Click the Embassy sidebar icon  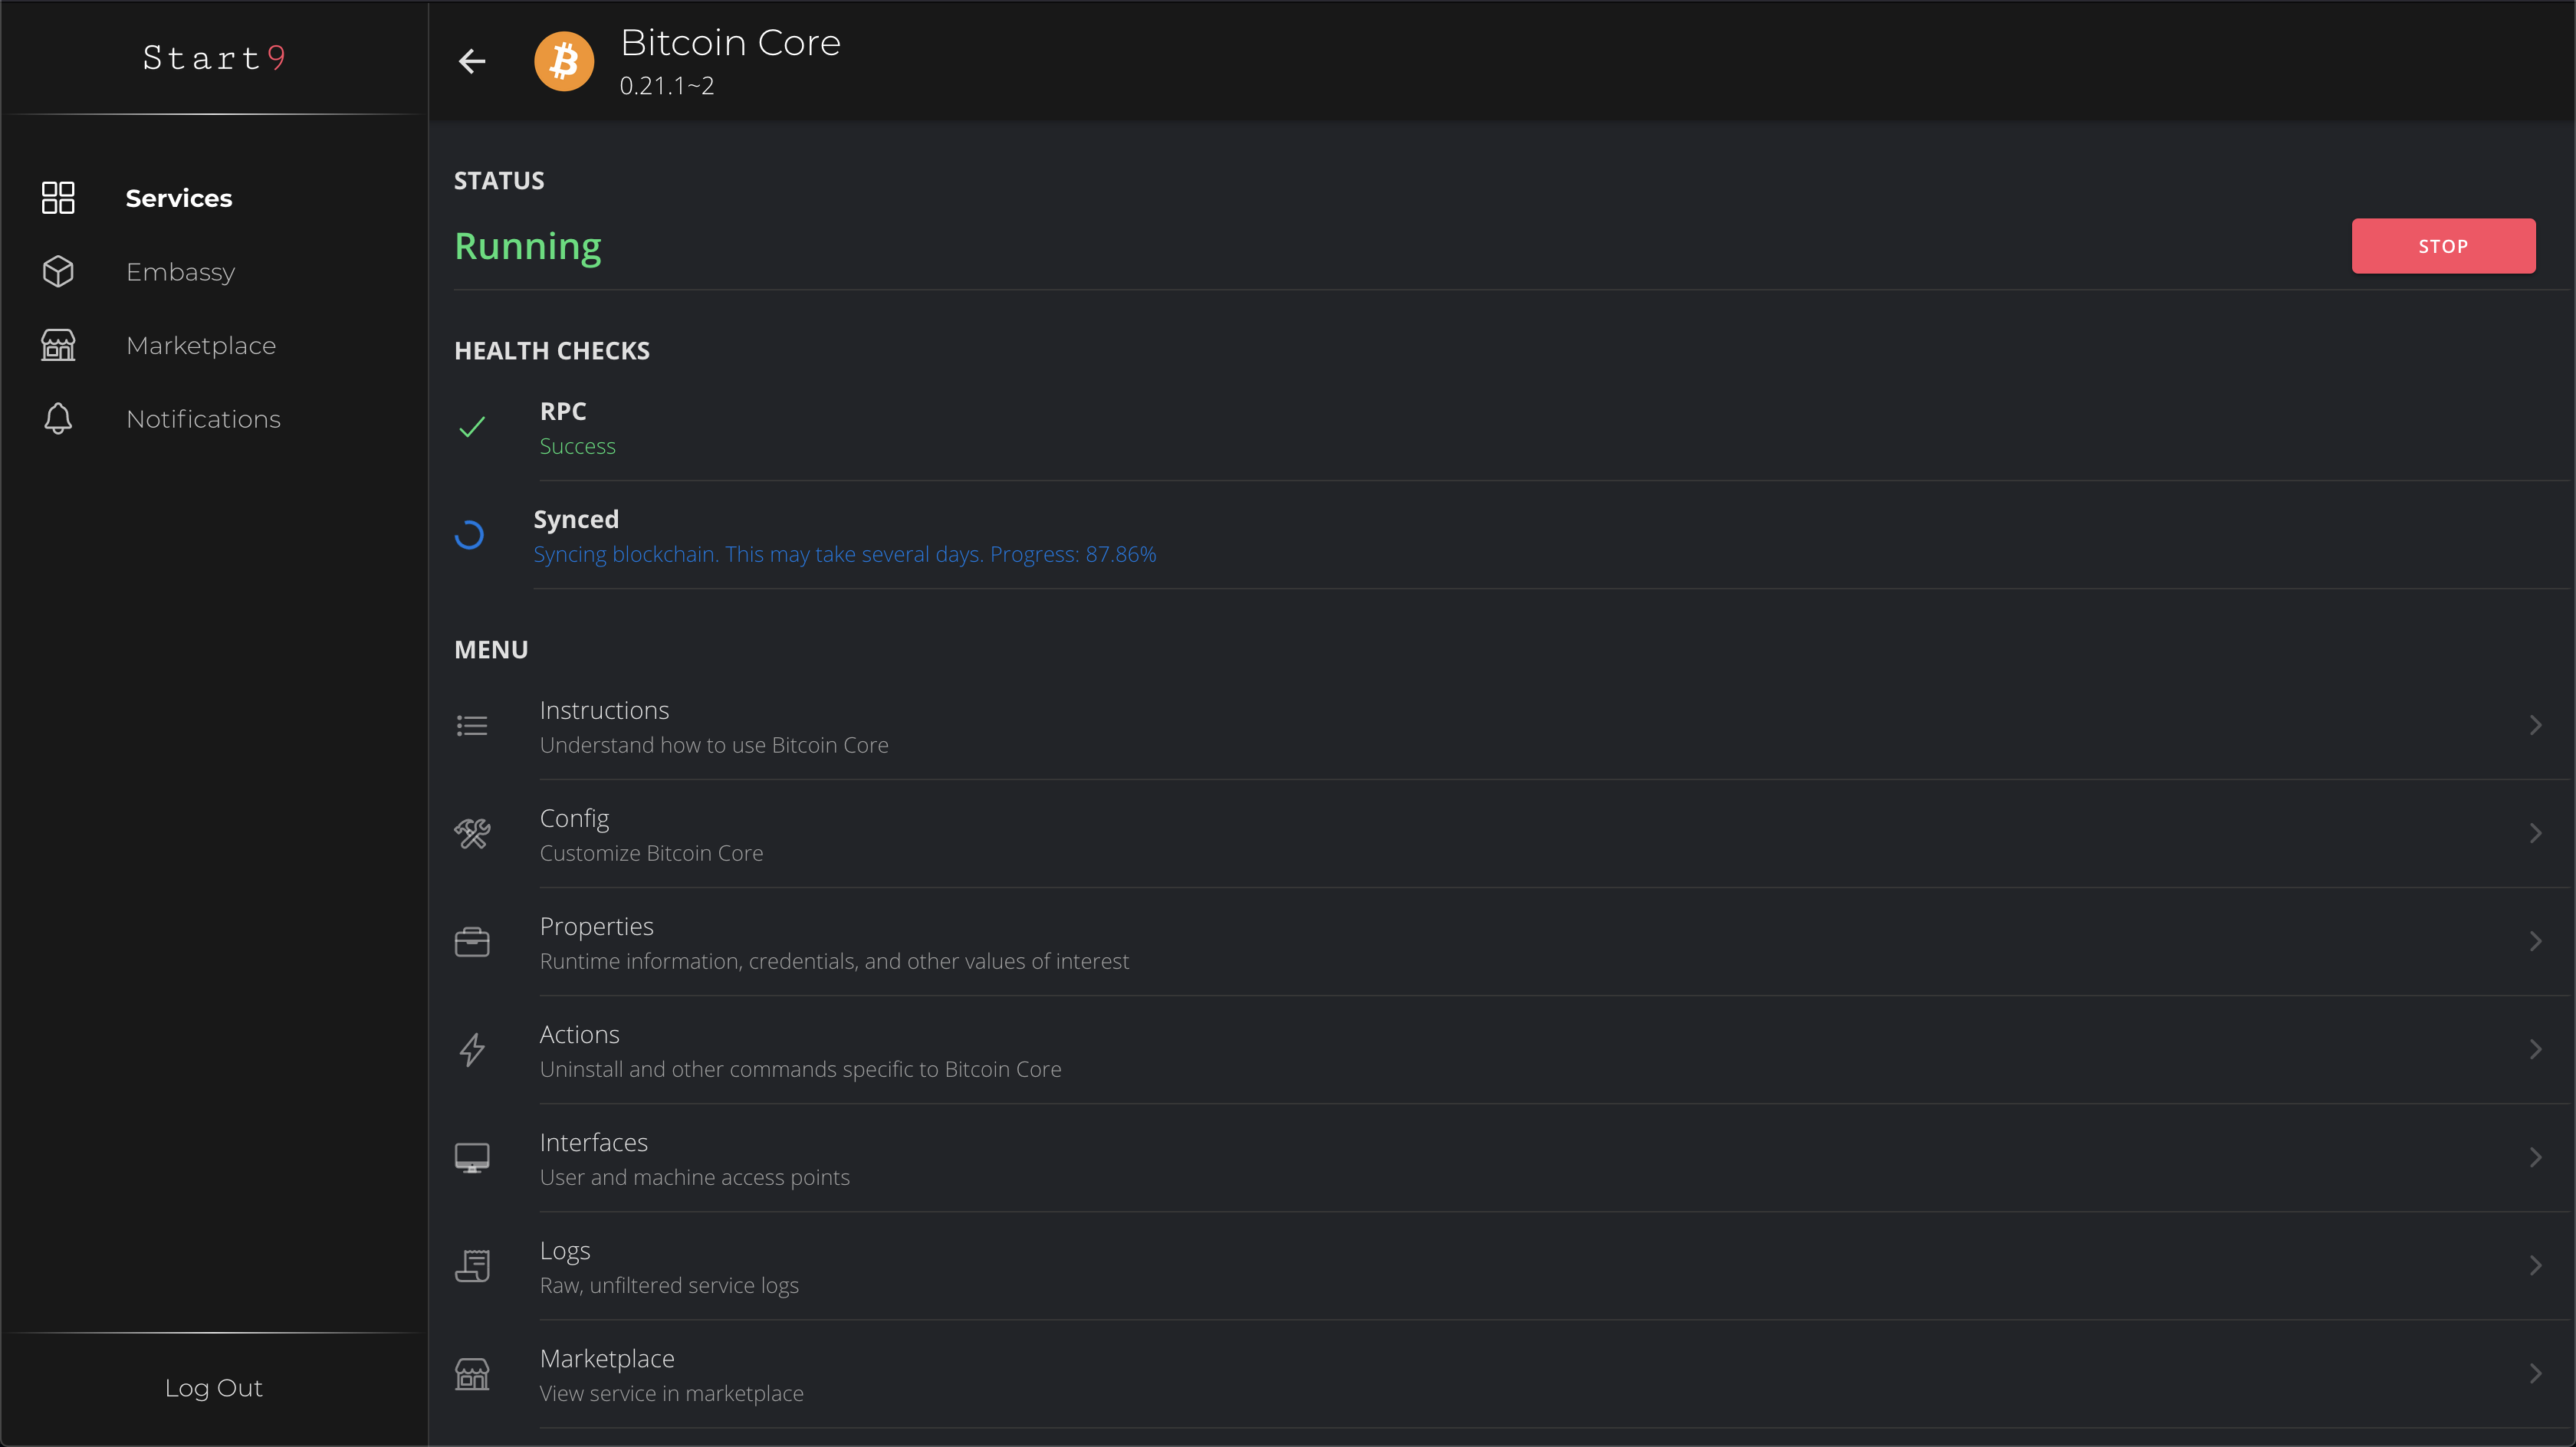coord(58,271)
